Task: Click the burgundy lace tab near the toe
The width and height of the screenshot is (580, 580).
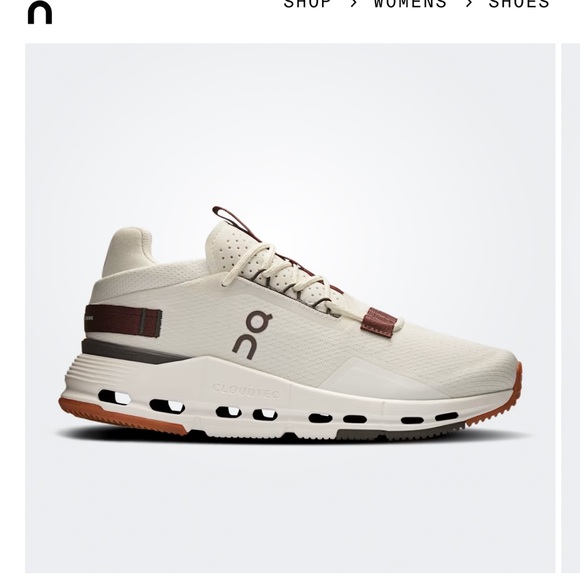Action: 379,321
